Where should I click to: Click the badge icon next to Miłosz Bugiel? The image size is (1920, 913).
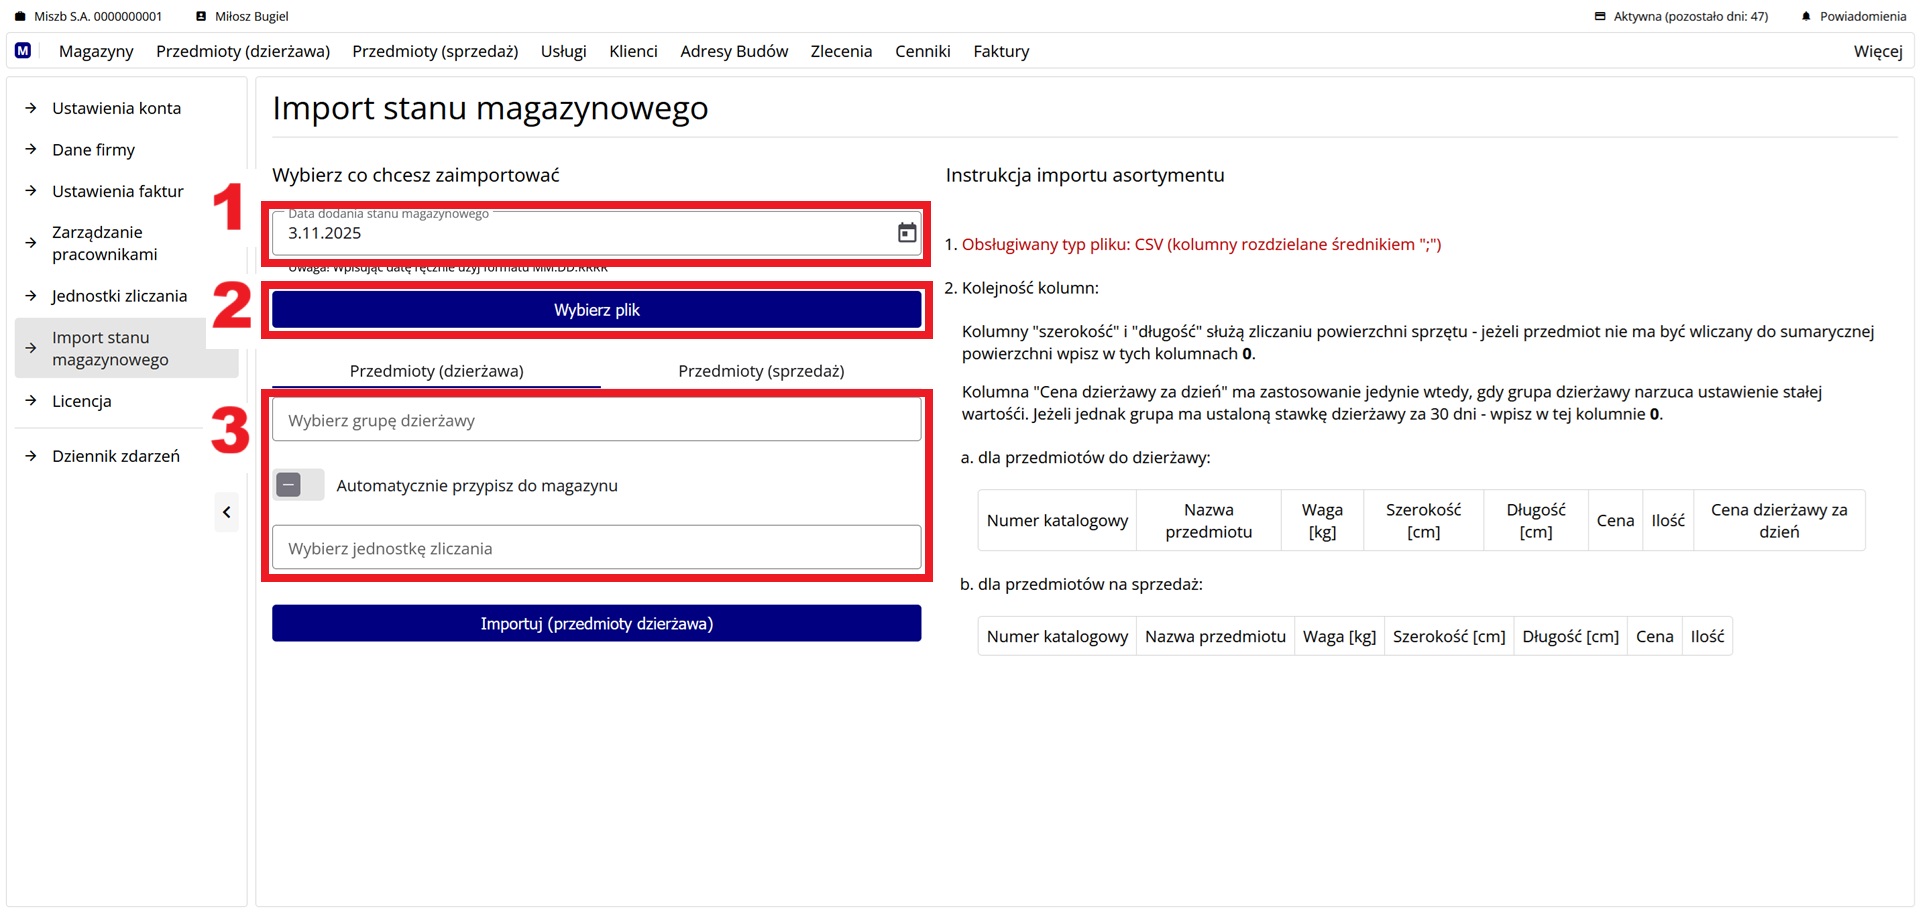[x=201, y=16]
